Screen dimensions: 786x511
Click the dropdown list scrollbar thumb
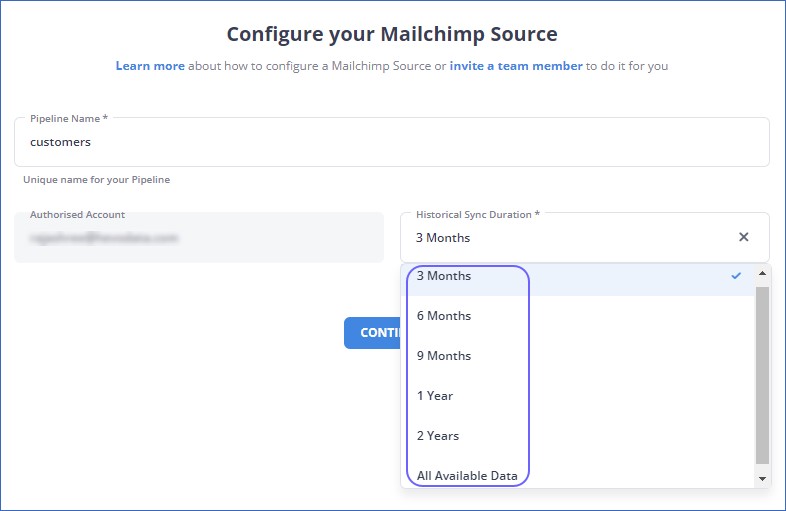762,375
